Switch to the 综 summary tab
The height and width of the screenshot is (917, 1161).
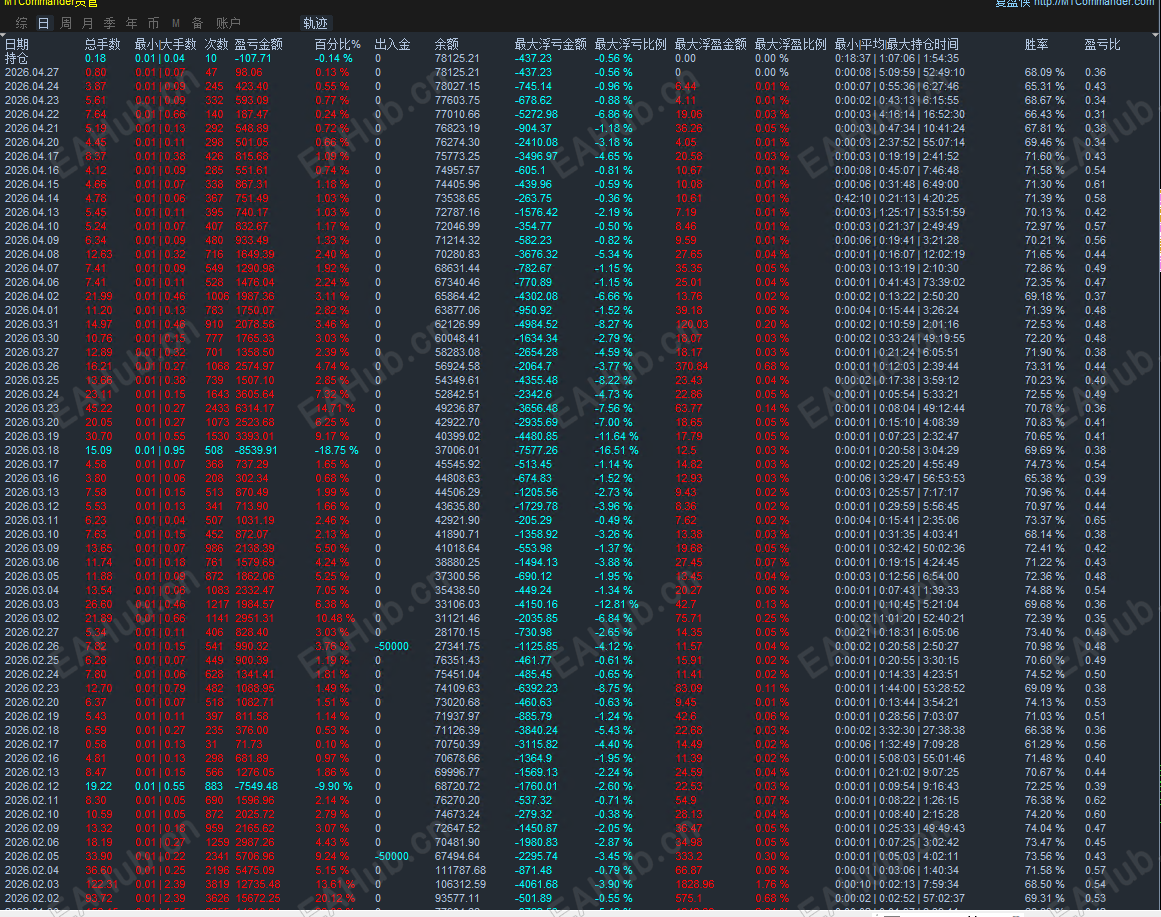coord(21,24)
